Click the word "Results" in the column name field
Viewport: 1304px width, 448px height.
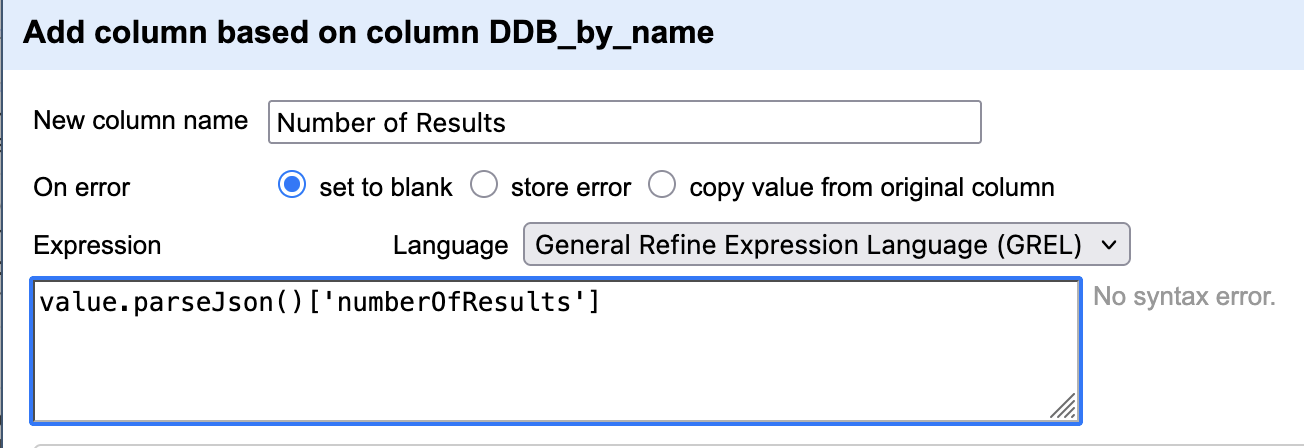[461, 123]
